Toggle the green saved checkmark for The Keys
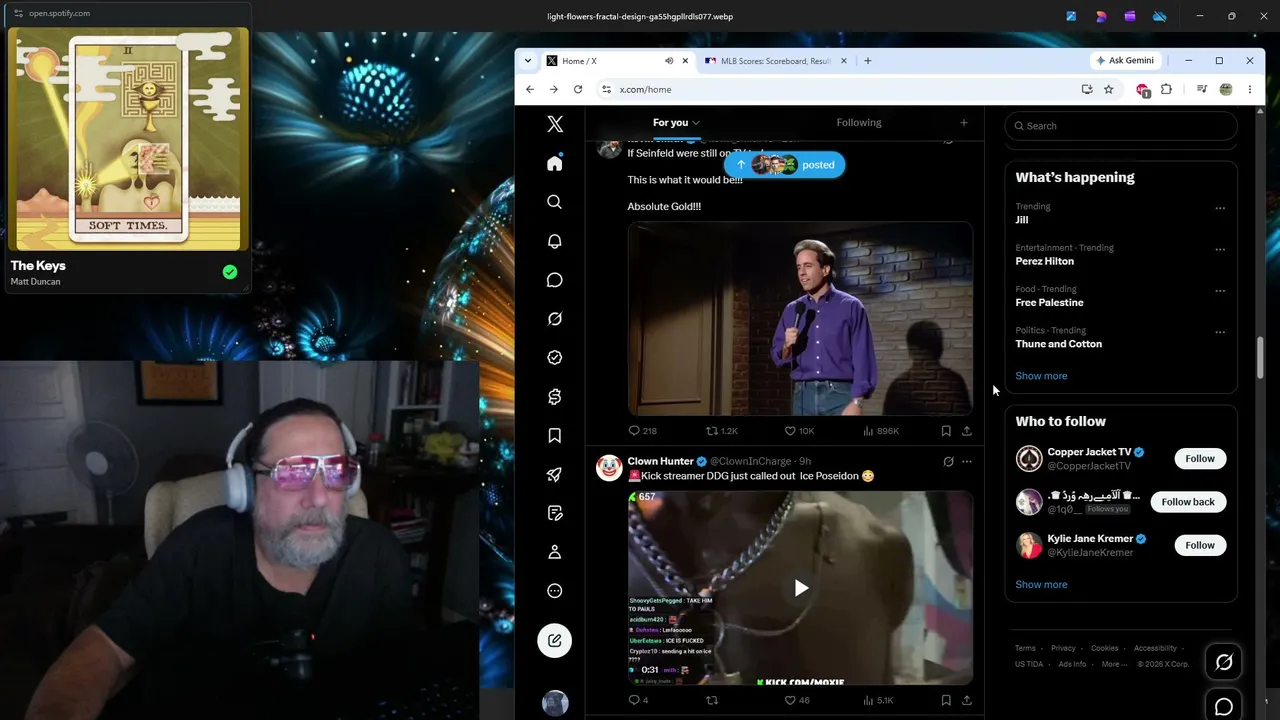 pyautogui.click(x=230, y=272)
